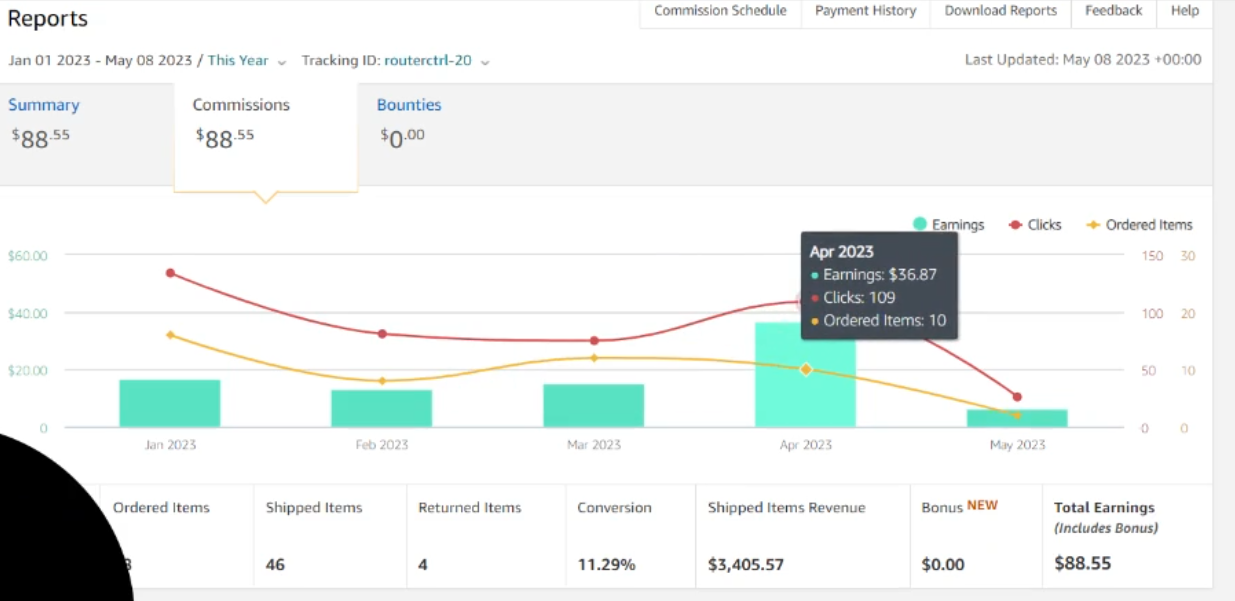Click the Total Earnings heading
Screen dimensions: 1235x601
pyautogui.click(x=1104, y=508)
